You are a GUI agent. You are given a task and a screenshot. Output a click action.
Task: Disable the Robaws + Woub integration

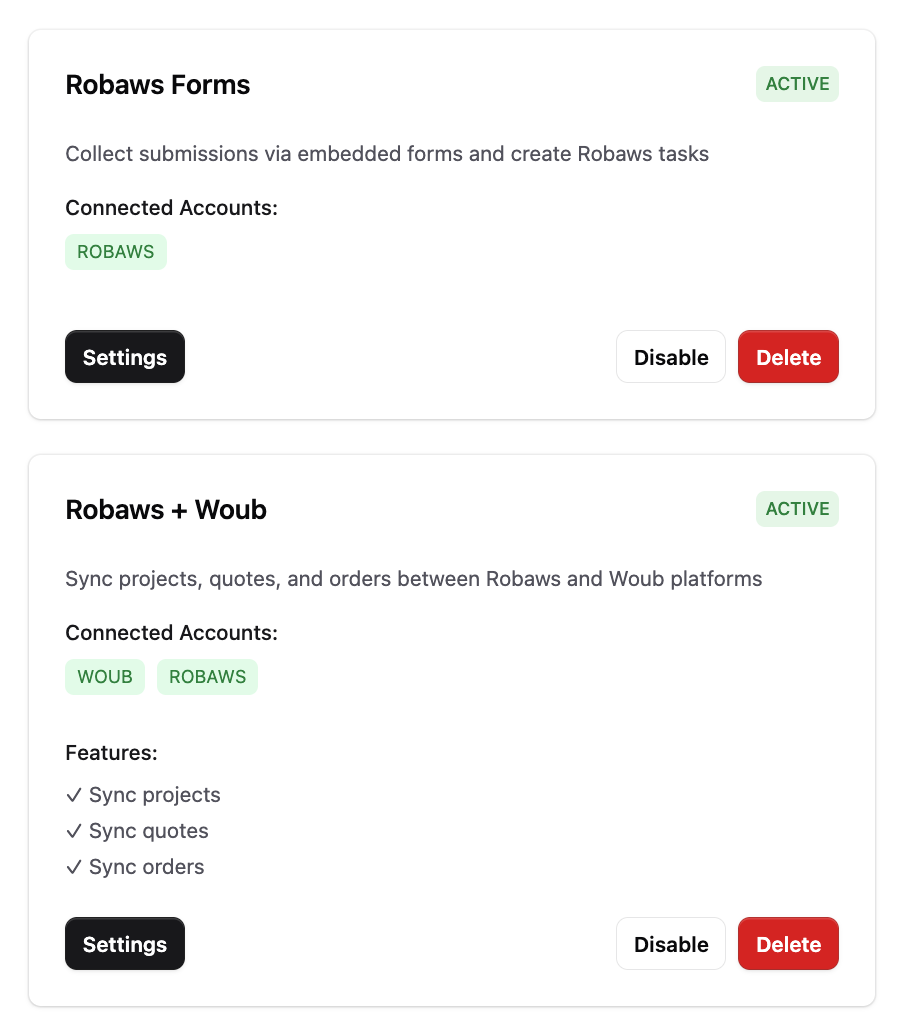(x=671, y=944)
